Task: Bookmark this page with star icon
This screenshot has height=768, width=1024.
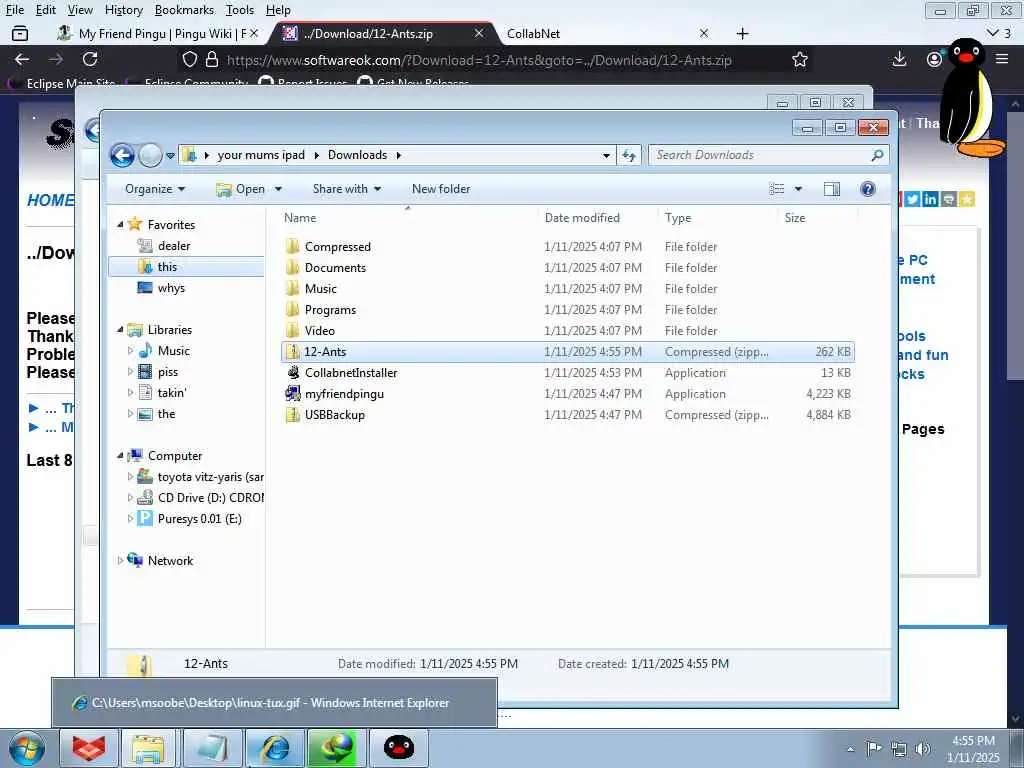Action: [x=799, y=60]
